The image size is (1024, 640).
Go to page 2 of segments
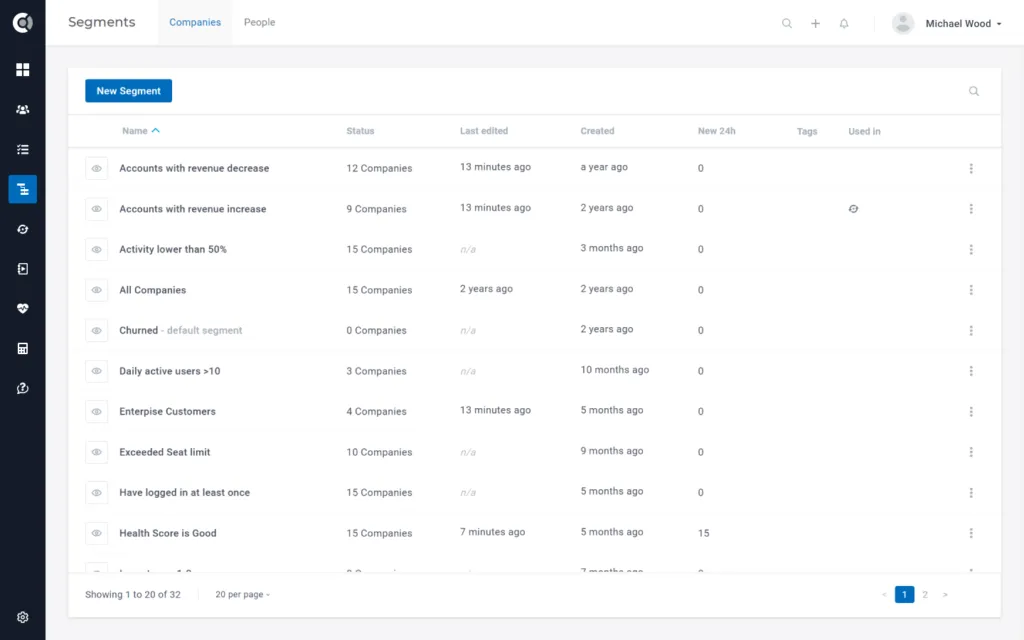pyautogui.click(x=925, y=594)
